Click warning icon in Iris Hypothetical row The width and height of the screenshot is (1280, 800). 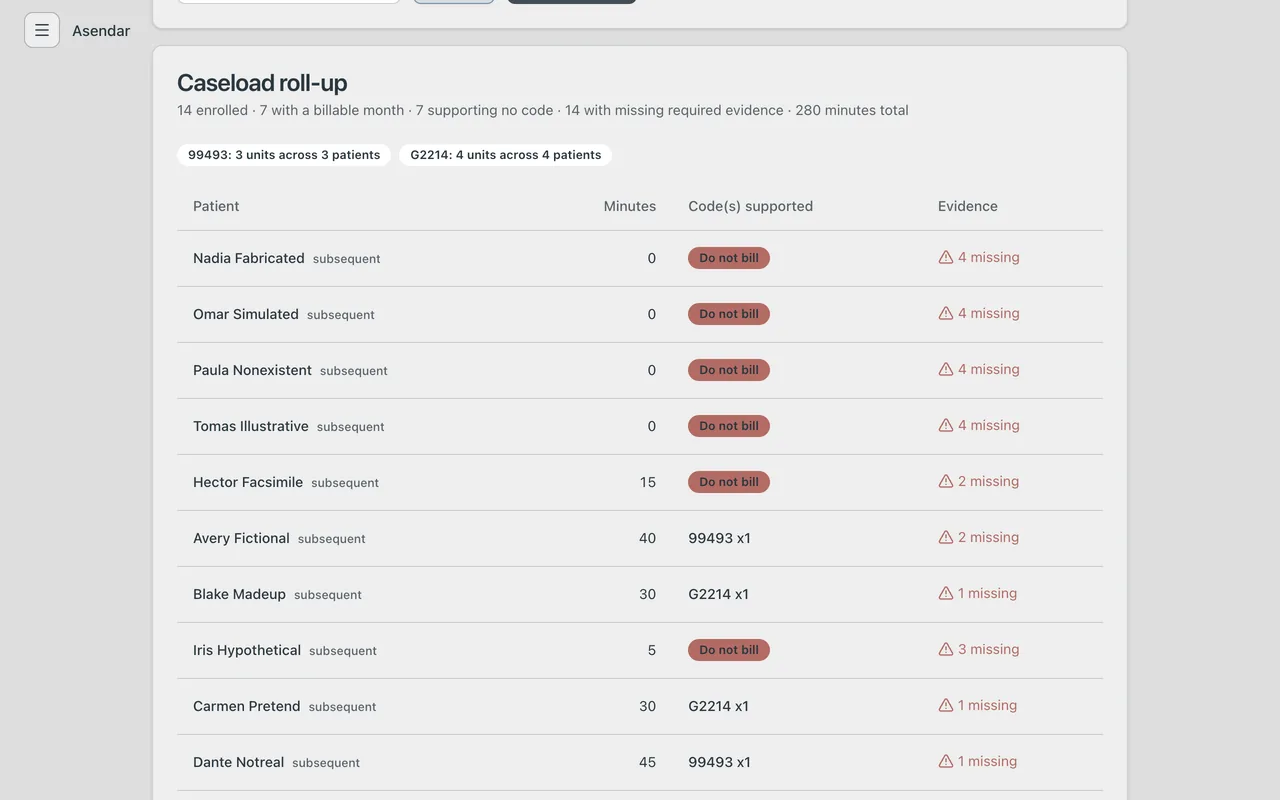tap(946, 649)
